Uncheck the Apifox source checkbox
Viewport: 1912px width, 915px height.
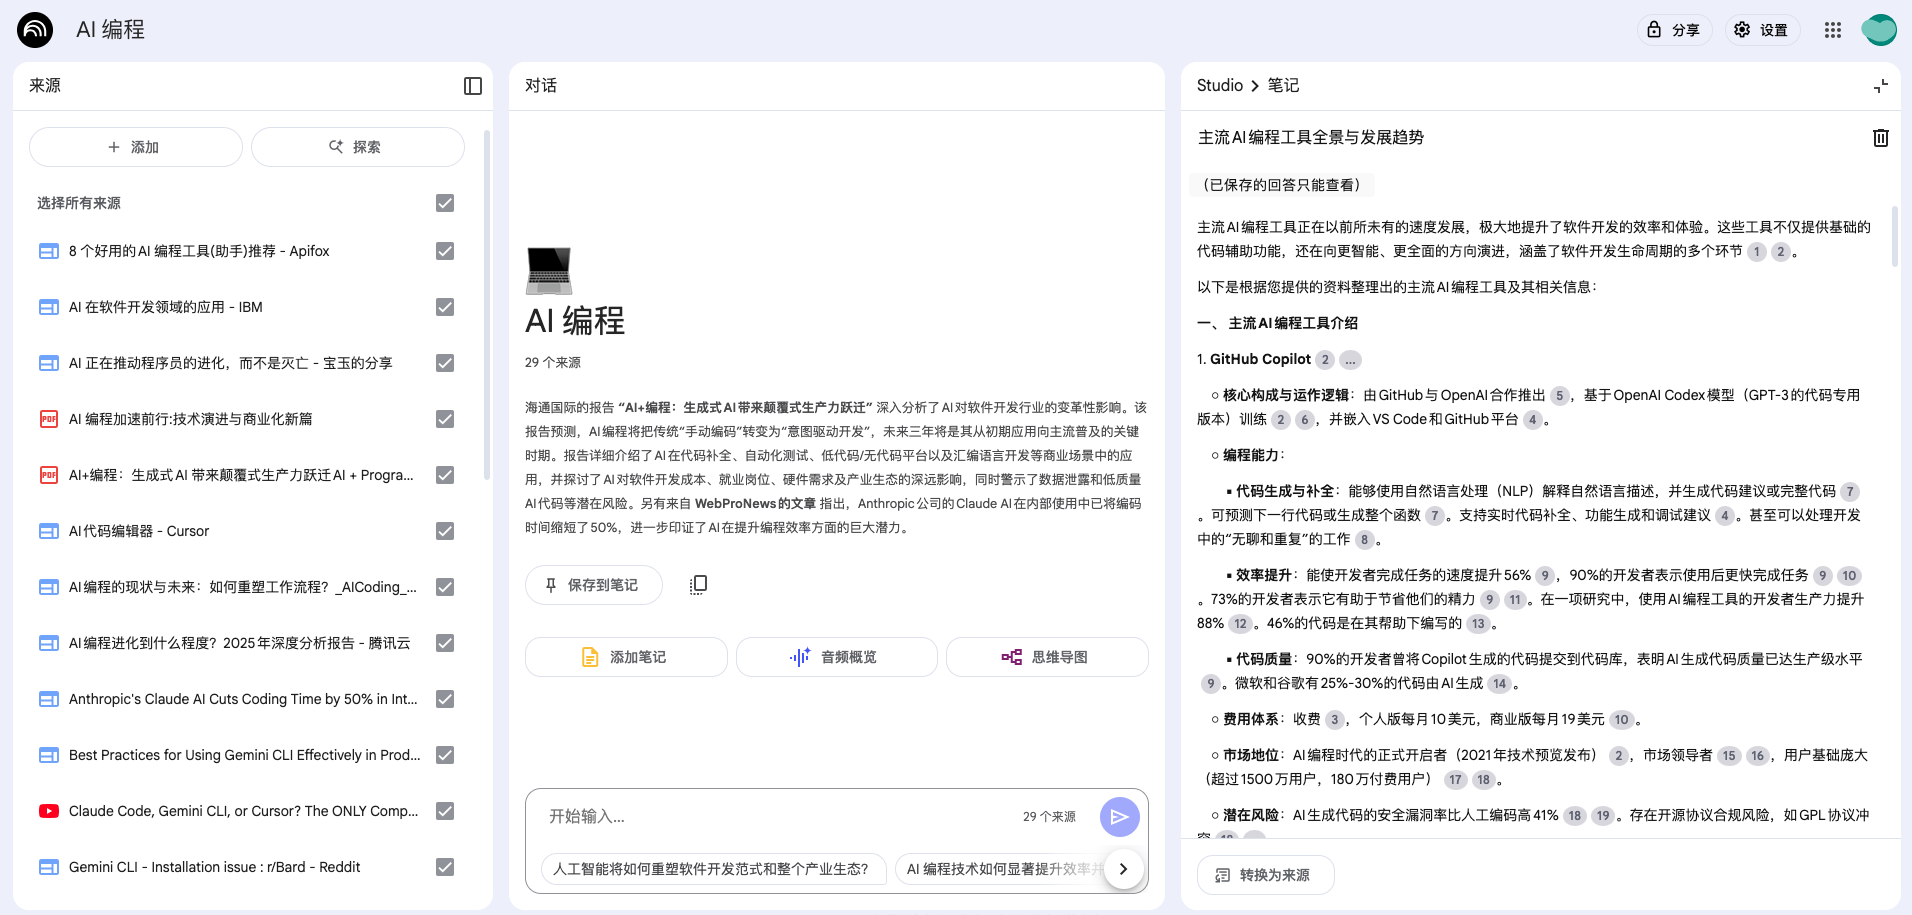[445, 251]
